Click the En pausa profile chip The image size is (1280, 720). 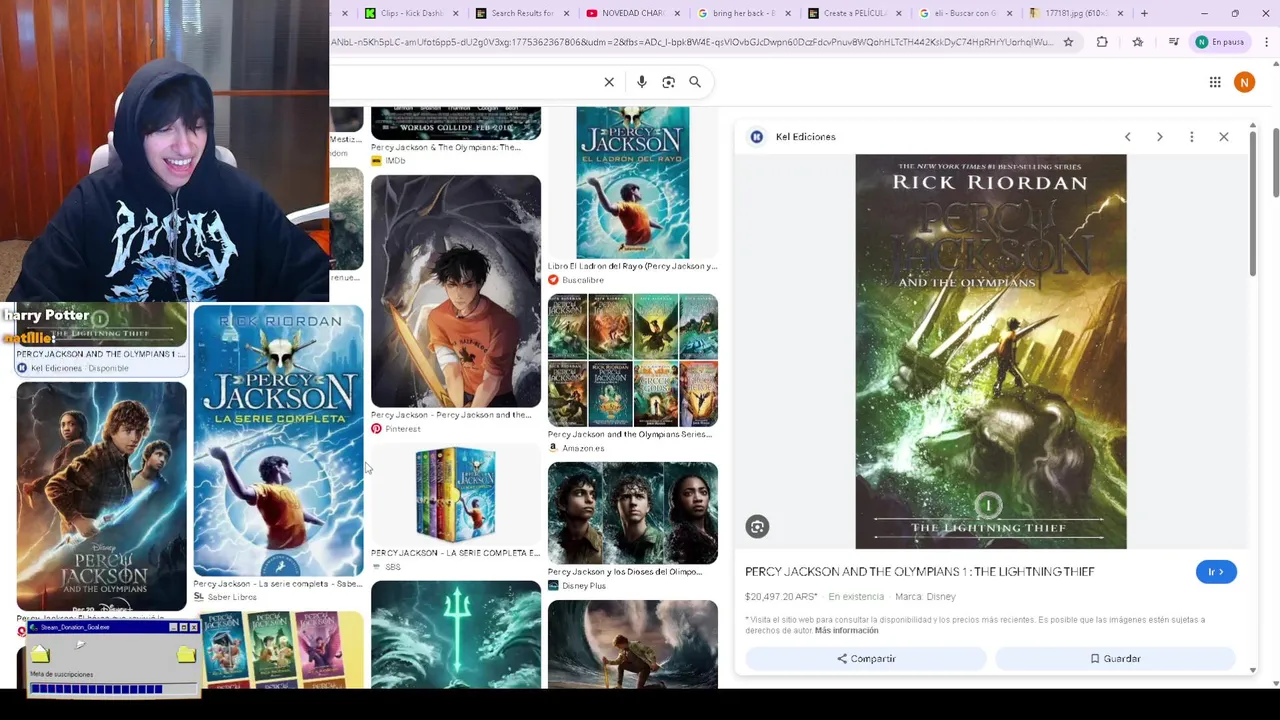click(x=1220, y=42)
